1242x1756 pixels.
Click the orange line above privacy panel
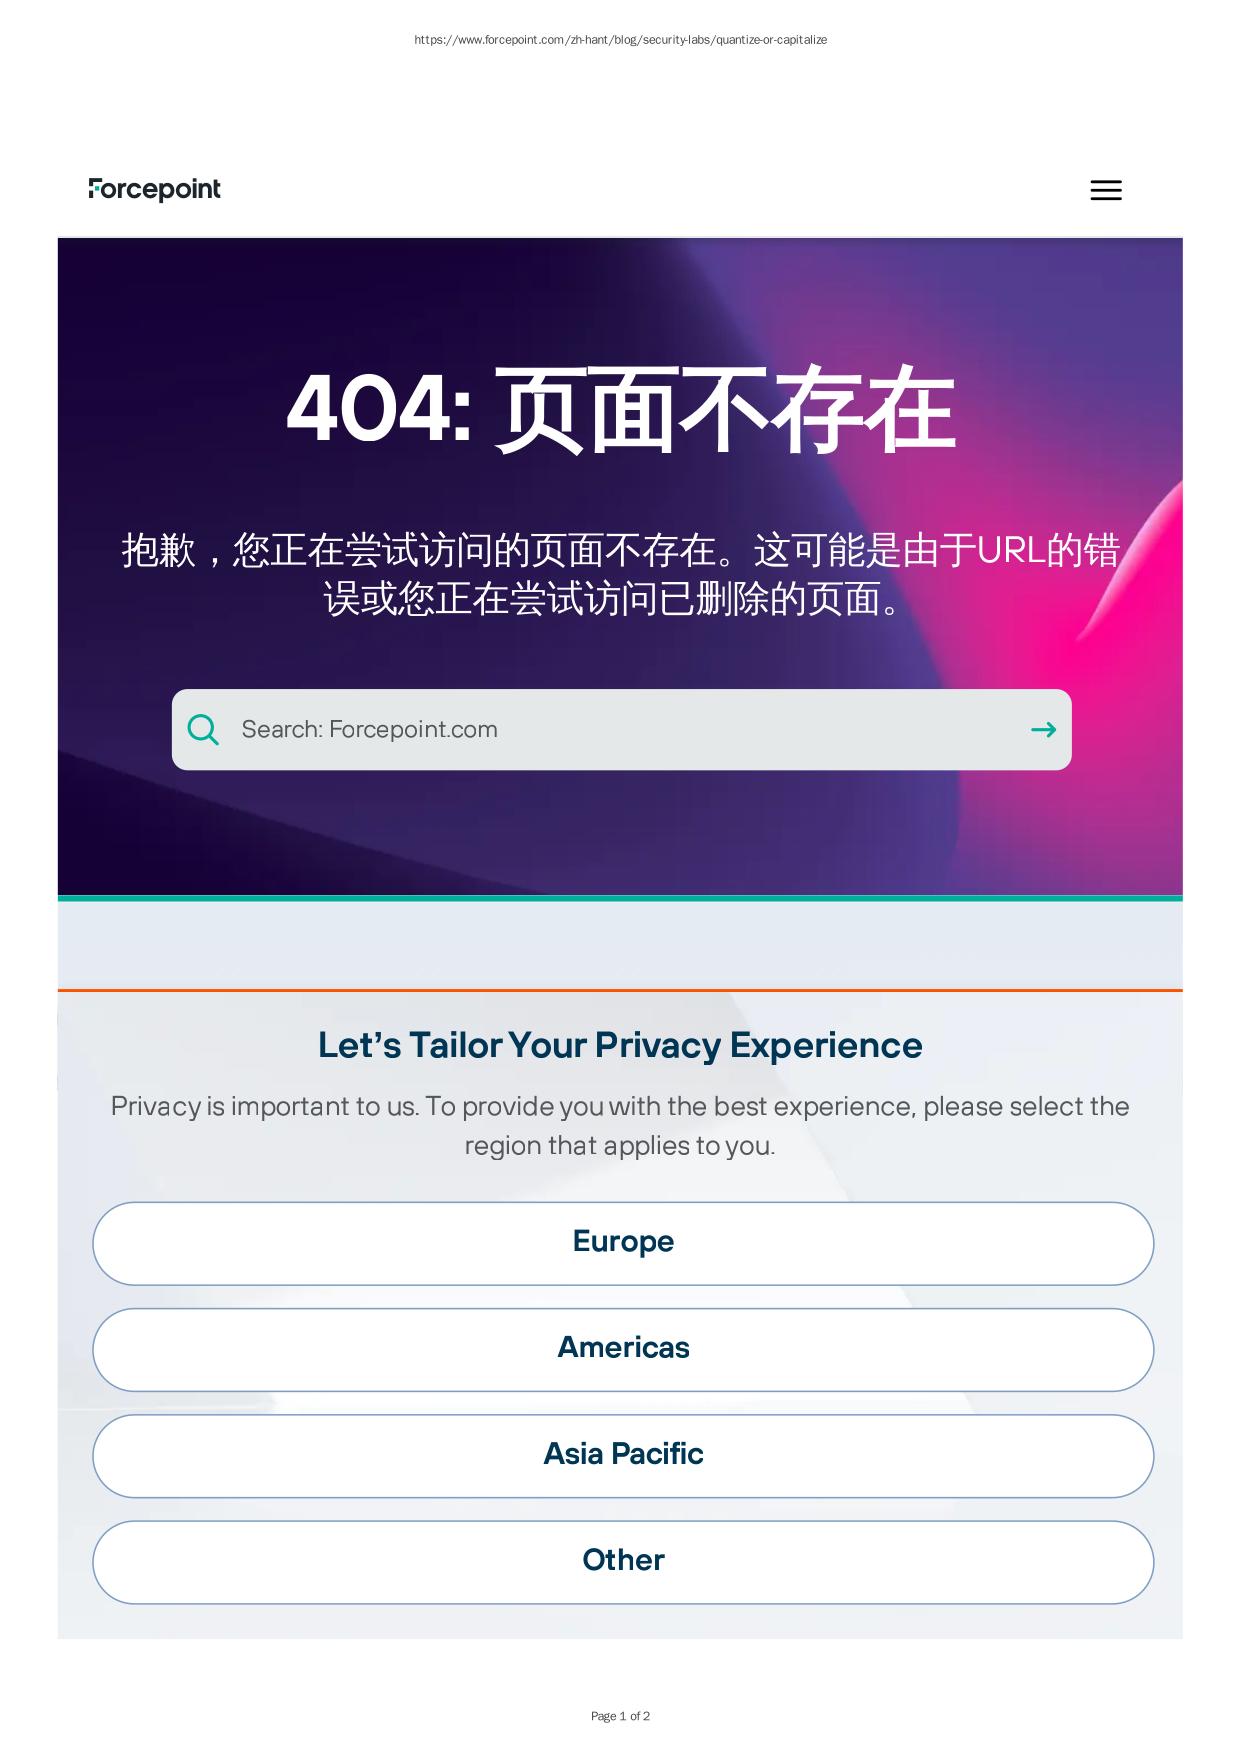tap(620, 990)
